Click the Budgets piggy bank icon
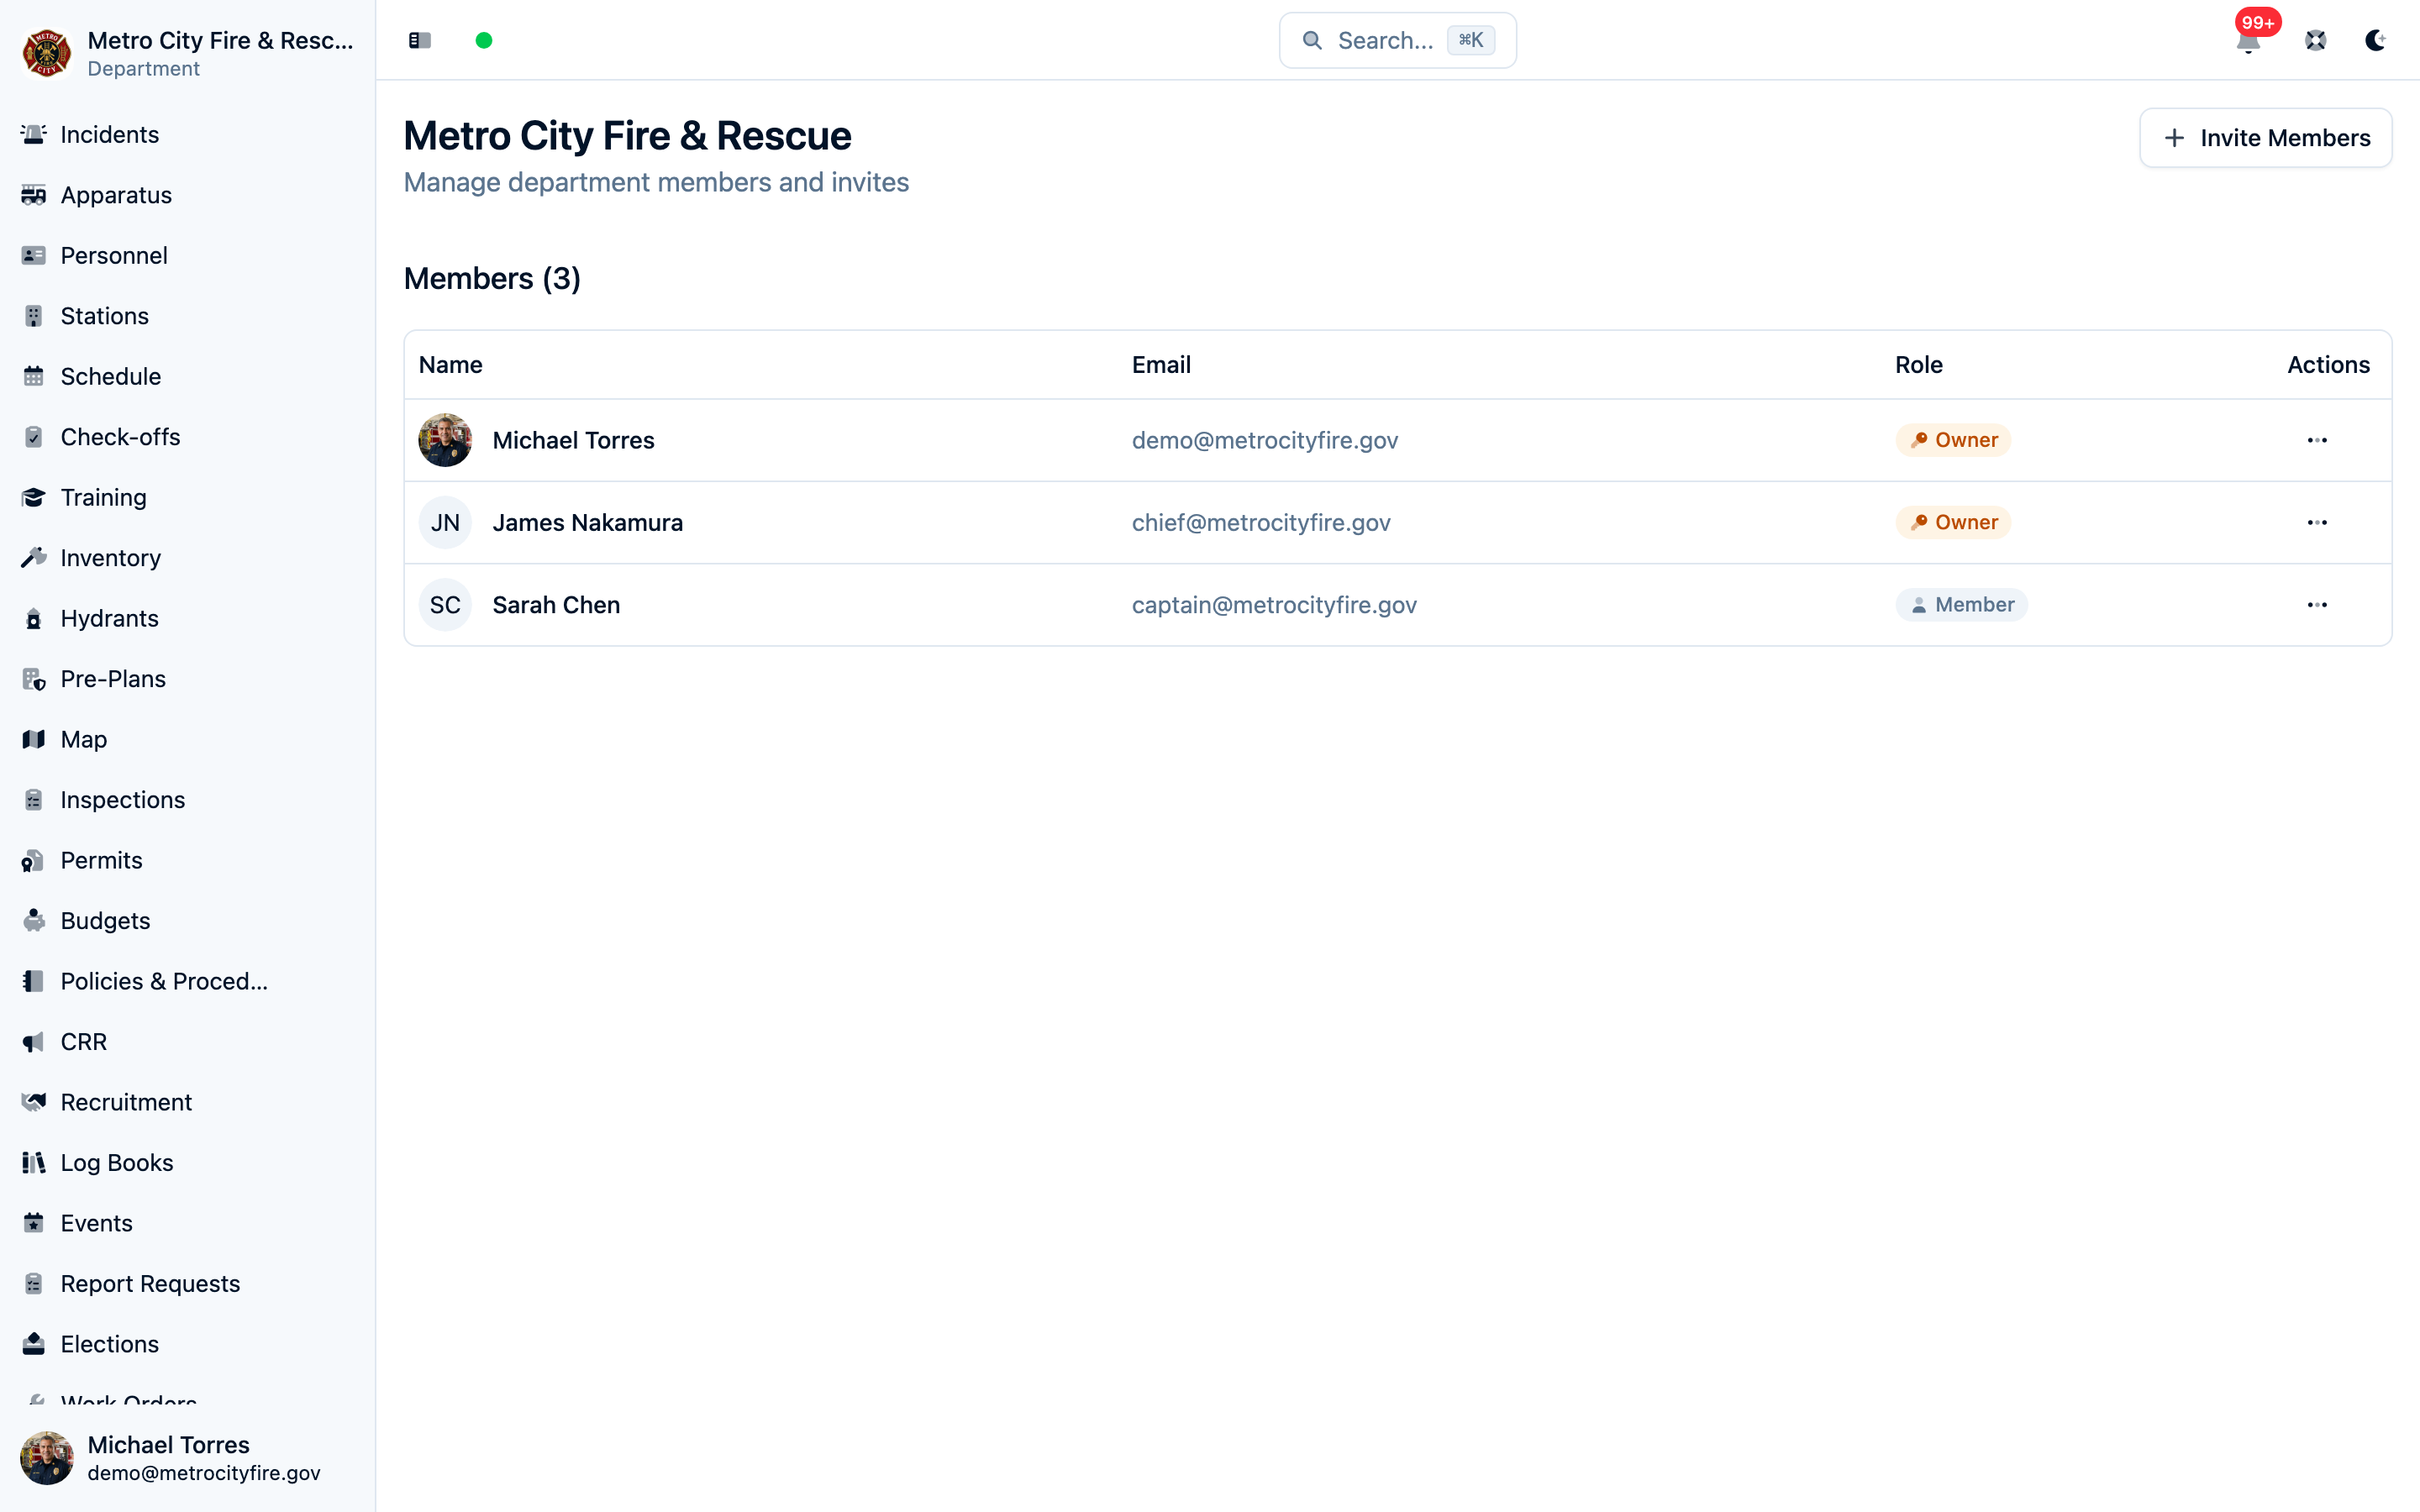Image resolution: width=2420 pixels, height=1512 pixels. [34, 921]
